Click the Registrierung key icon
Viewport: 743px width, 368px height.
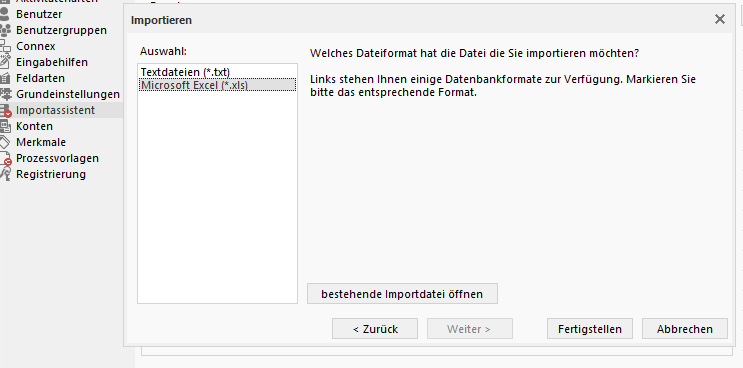click(5, 174)
